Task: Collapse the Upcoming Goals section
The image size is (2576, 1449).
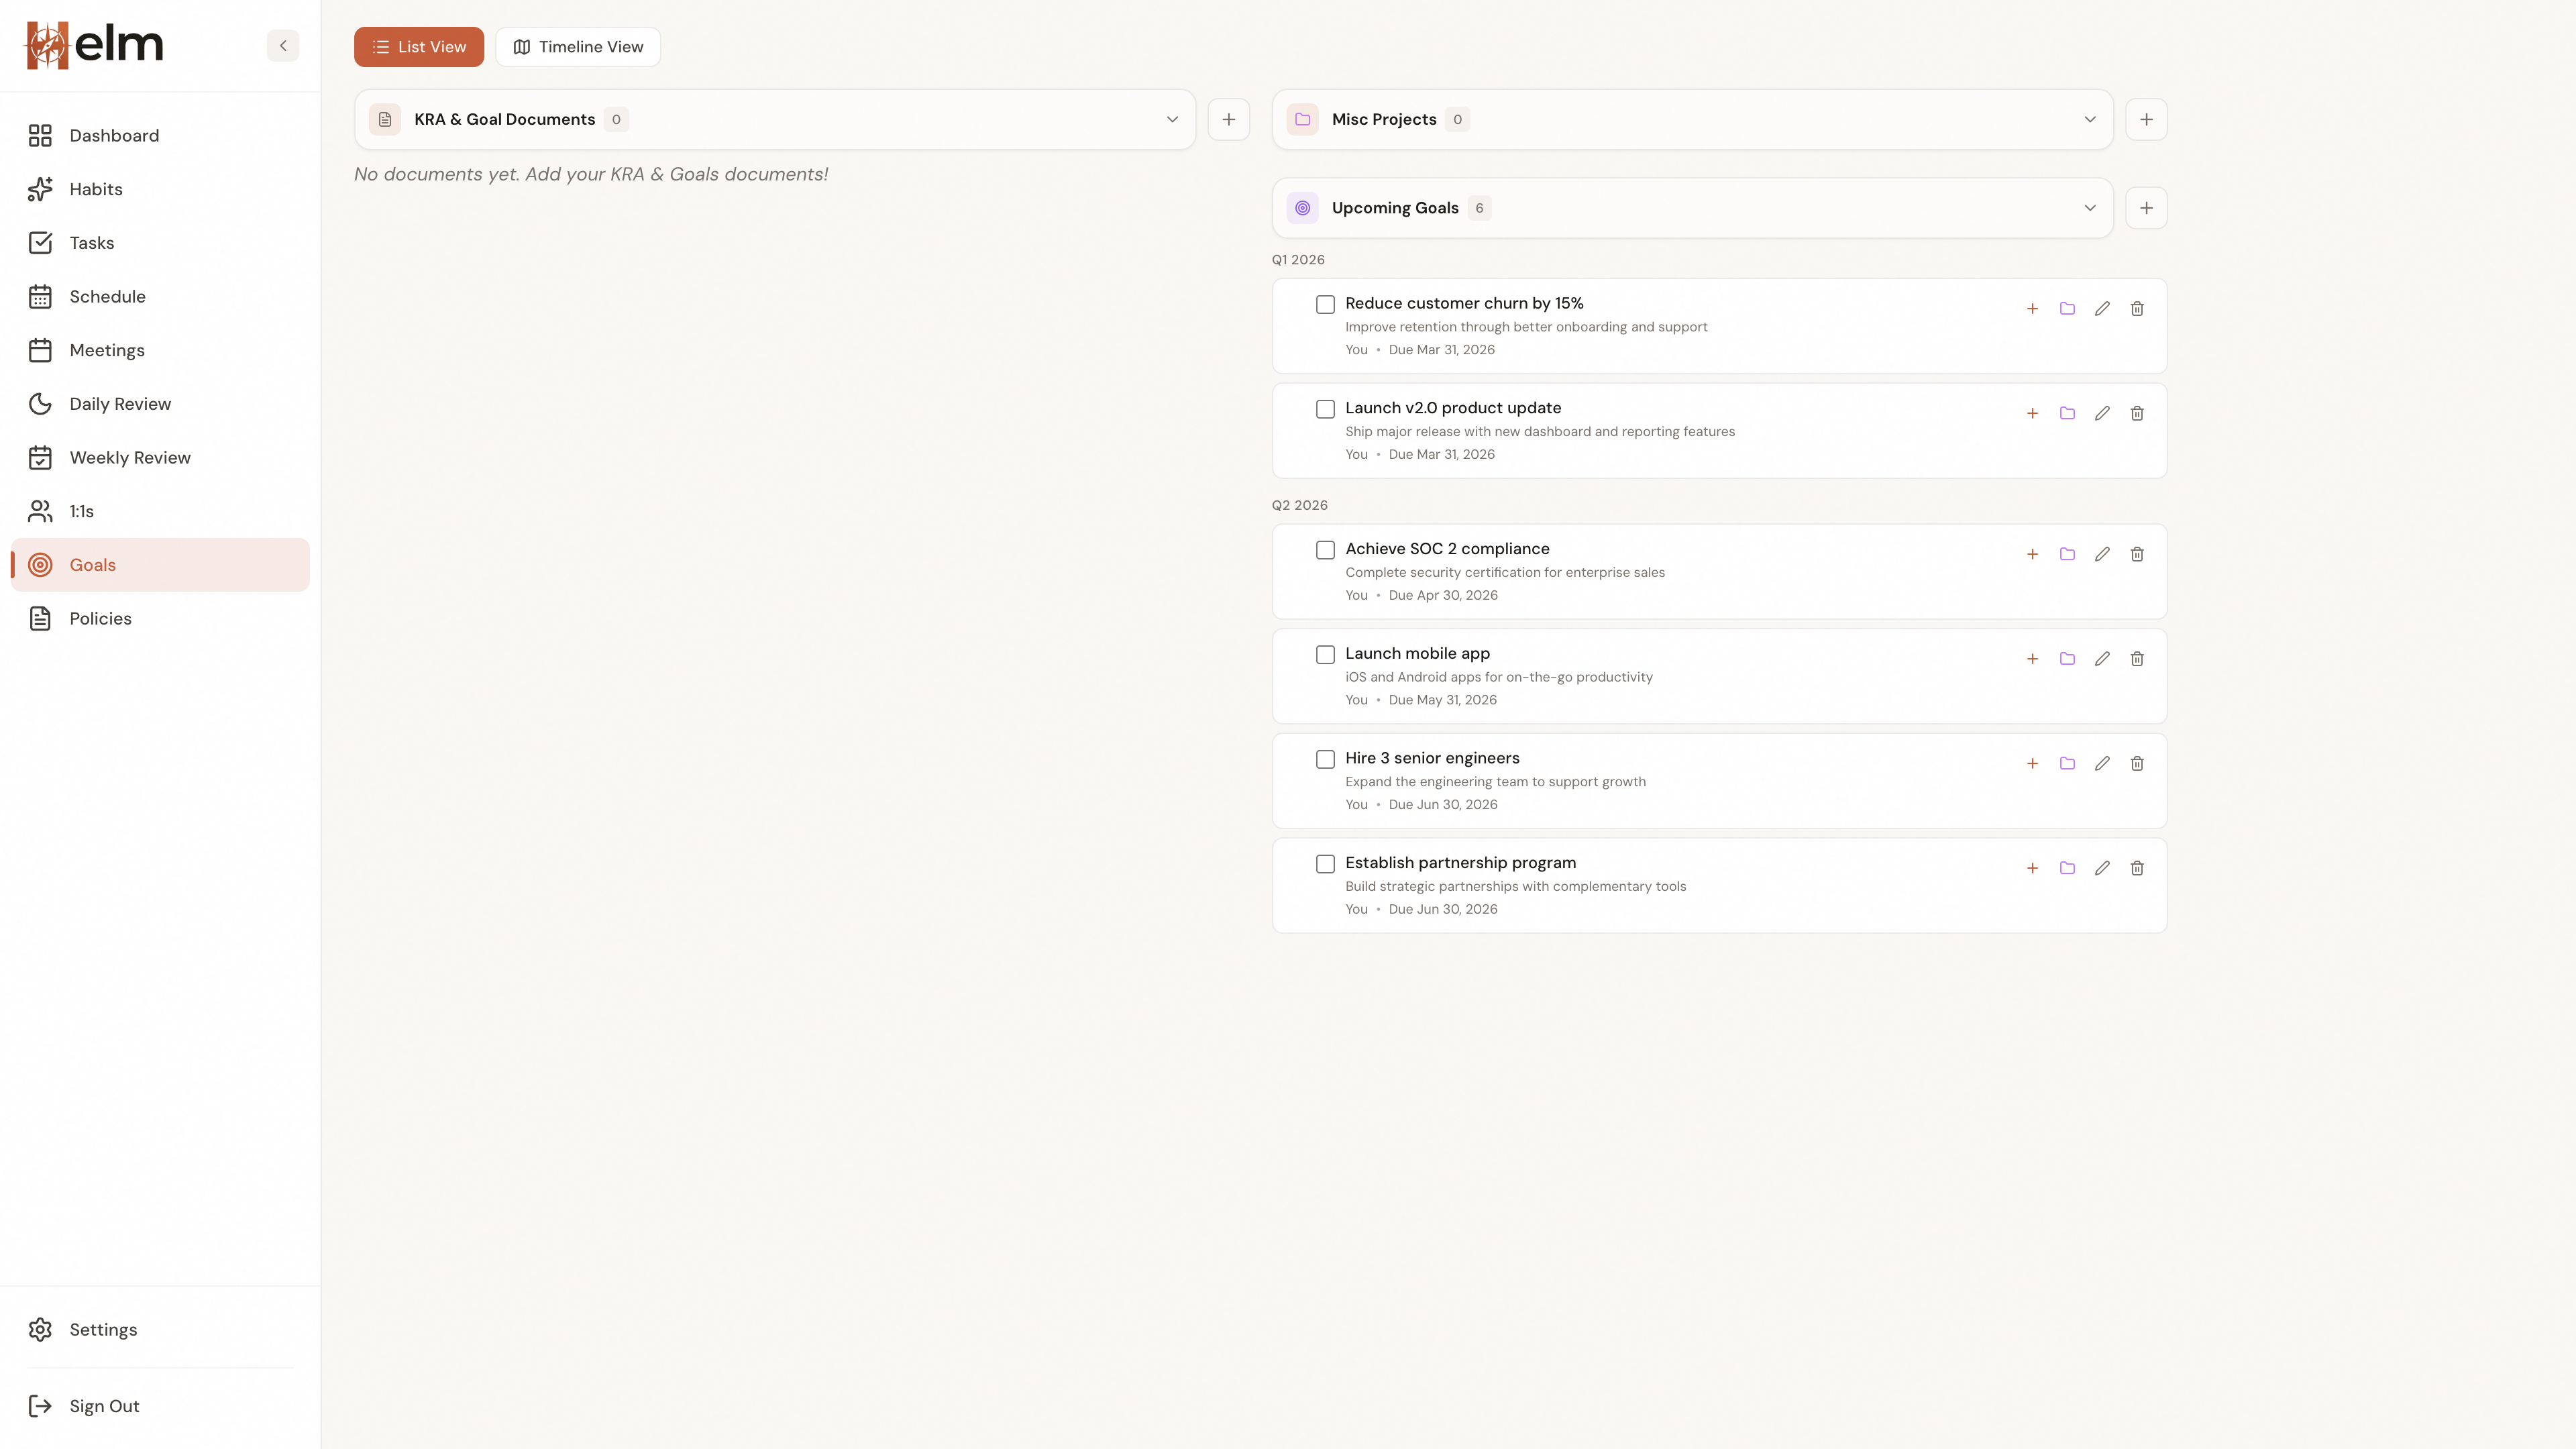Action: 2089,208
